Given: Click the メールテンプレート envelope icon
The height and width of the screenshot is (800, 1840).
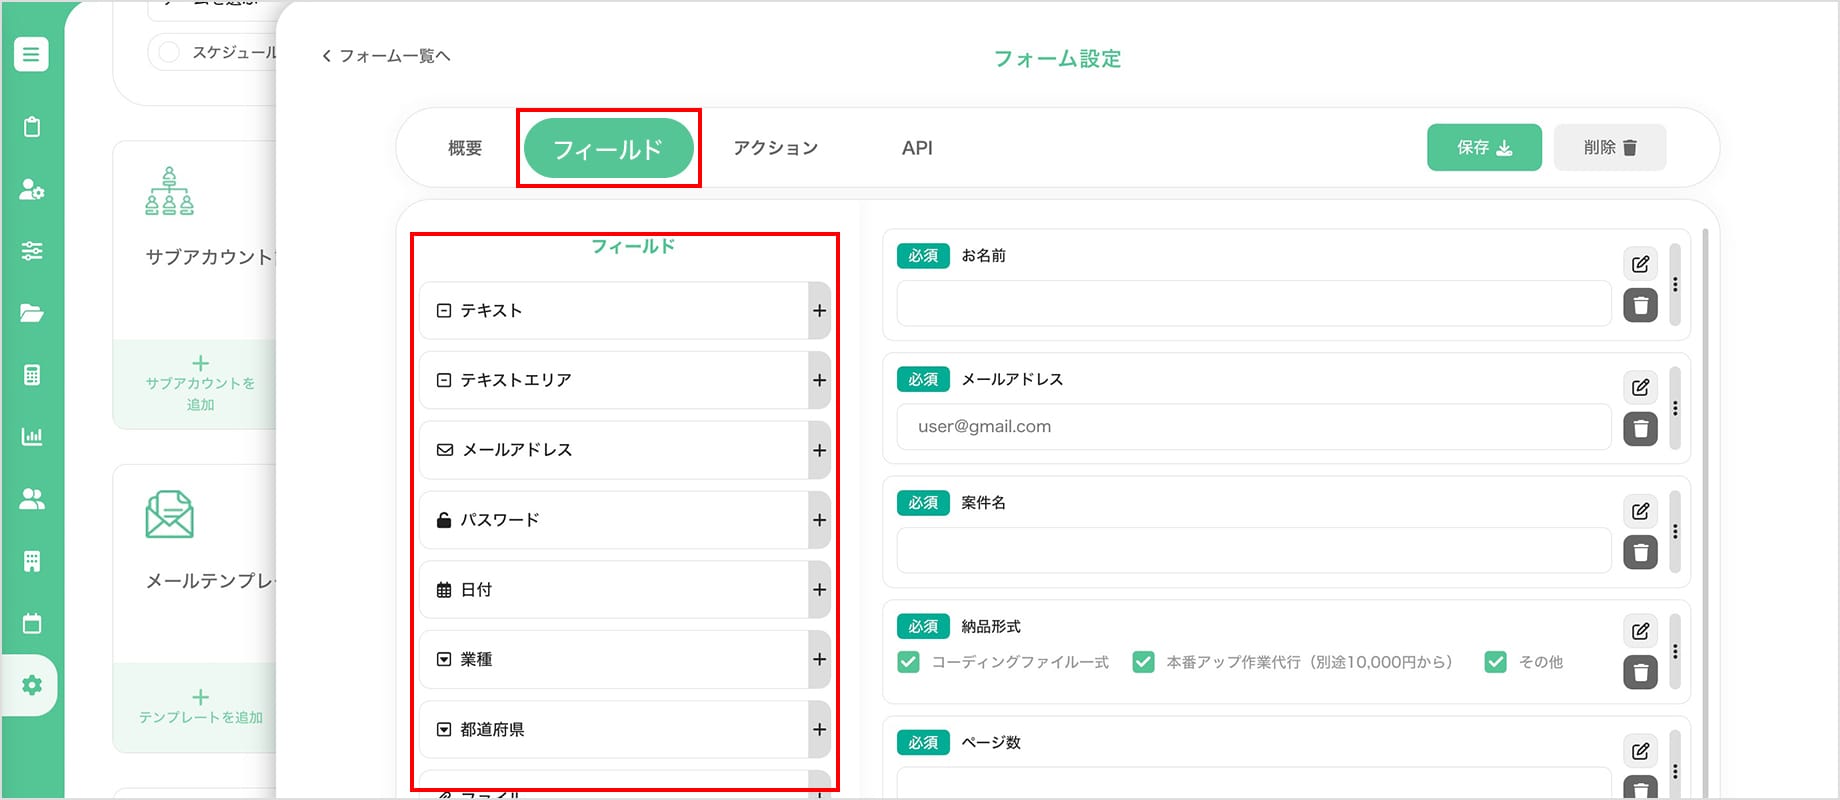Looking at the screenshot, I should point(169,514).
